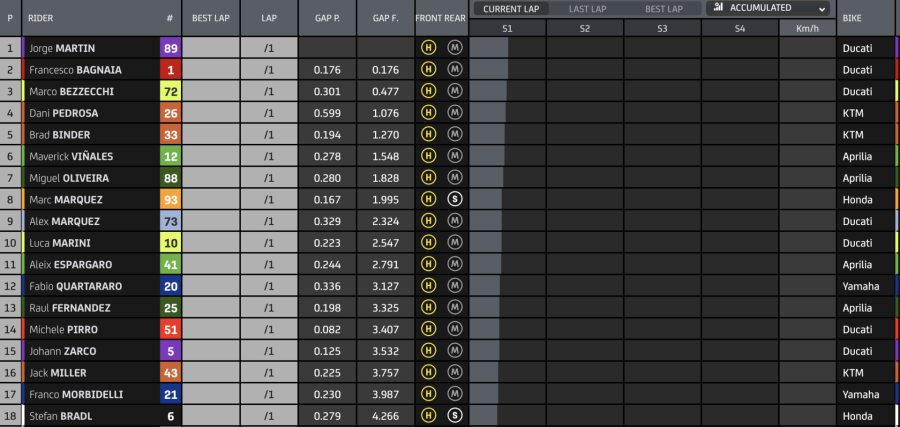Screen dimensions: 900x427
Task: Switch to the LAST LAP tab
Action: click(588, 9)
